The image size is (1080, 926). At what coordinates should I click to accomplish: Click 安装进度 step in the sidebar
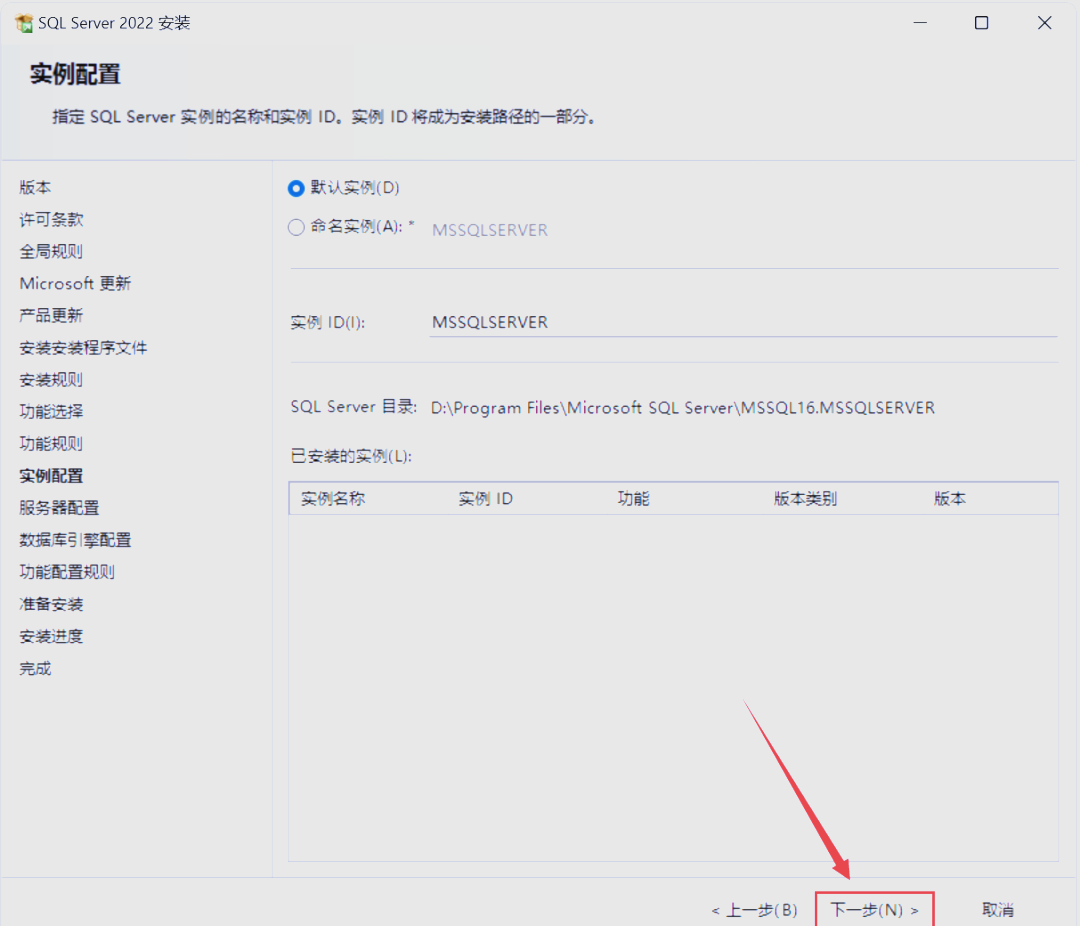51,637
